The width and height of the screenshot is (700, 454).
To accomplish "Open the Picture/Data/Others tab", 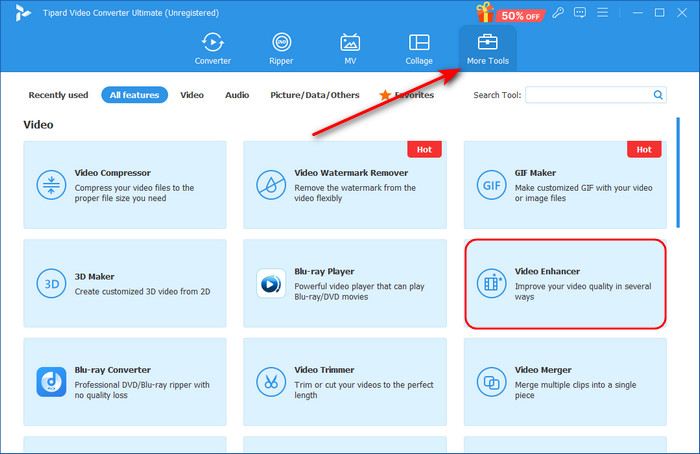I will point(315,95).
